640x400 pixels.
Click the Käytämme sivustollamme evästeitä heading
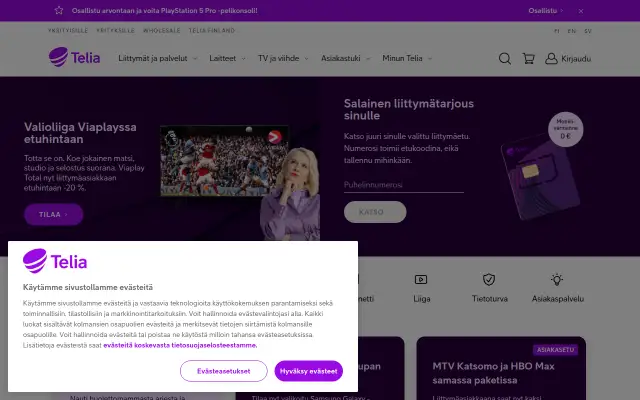88,287
